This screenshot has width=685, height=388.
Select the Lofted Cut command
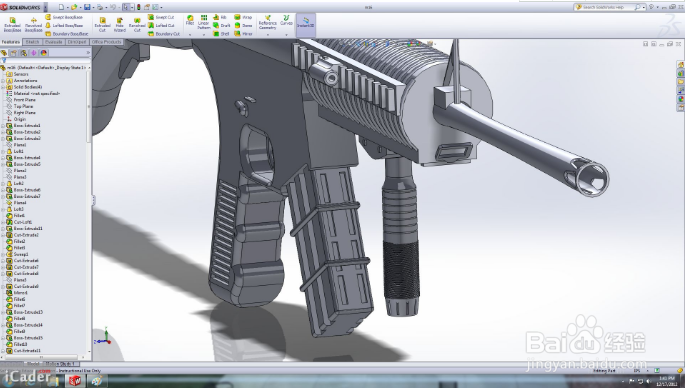(x=161, y=25)
